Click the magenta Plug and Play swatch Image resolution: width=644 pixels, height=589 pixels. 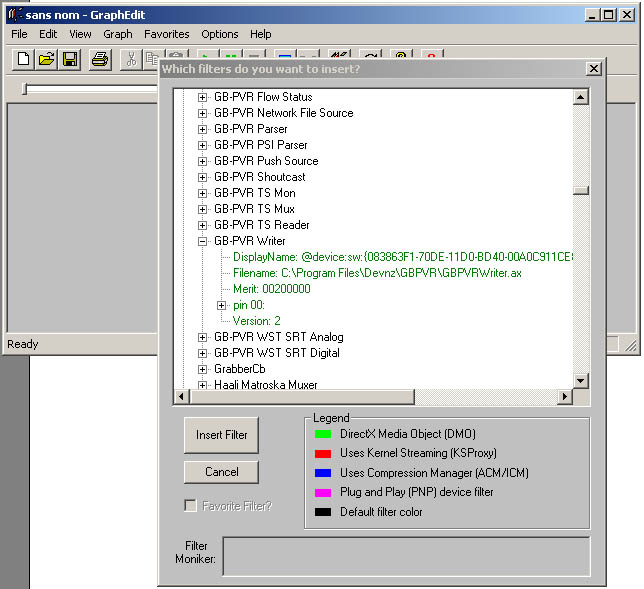click(322, 492)
